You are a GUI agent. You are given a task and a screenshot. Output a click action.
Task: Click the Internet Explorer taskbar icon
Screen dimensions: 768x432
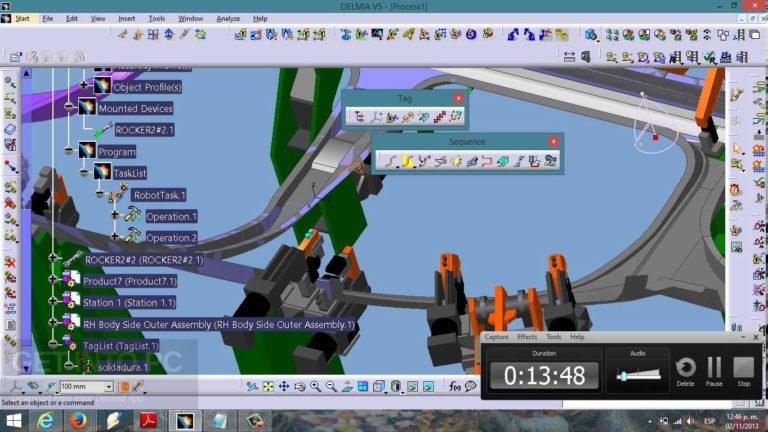[46, 421]
